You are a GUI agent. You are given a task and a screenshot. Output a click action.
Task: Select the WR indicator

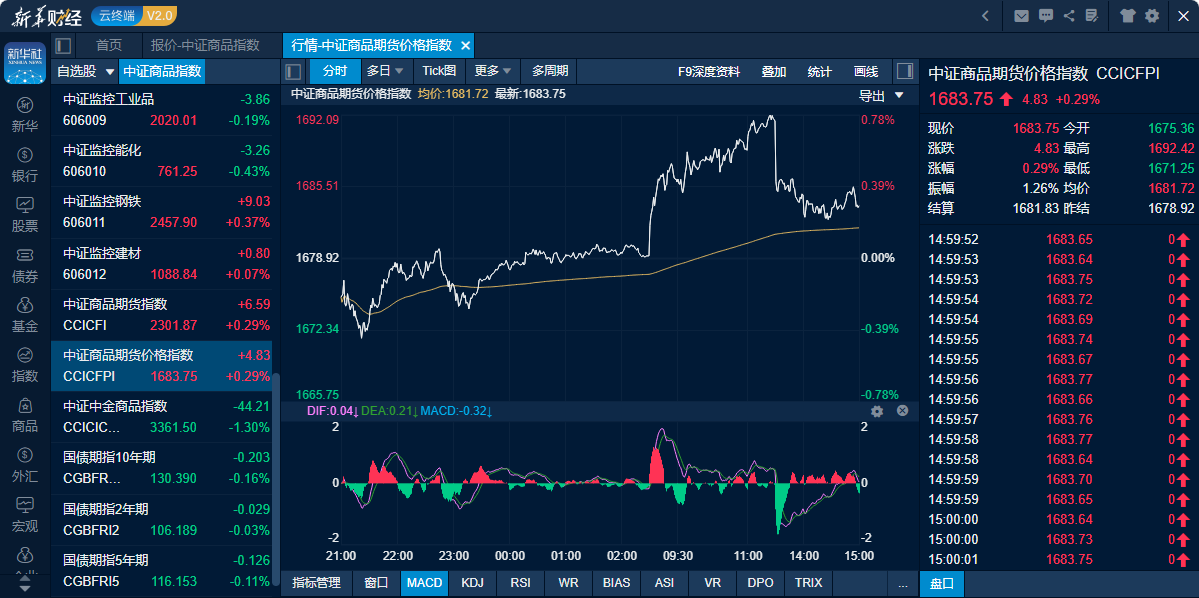(x=568, y=583)
